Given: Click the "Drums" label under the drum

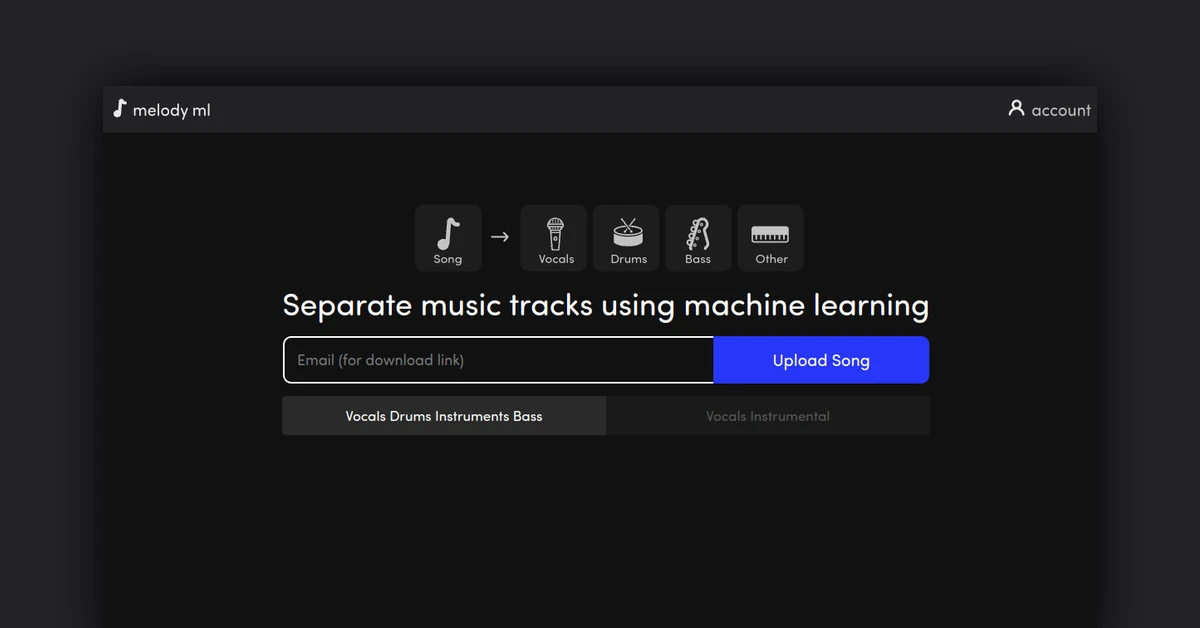Looking at the screenshot, I should 628,259.
